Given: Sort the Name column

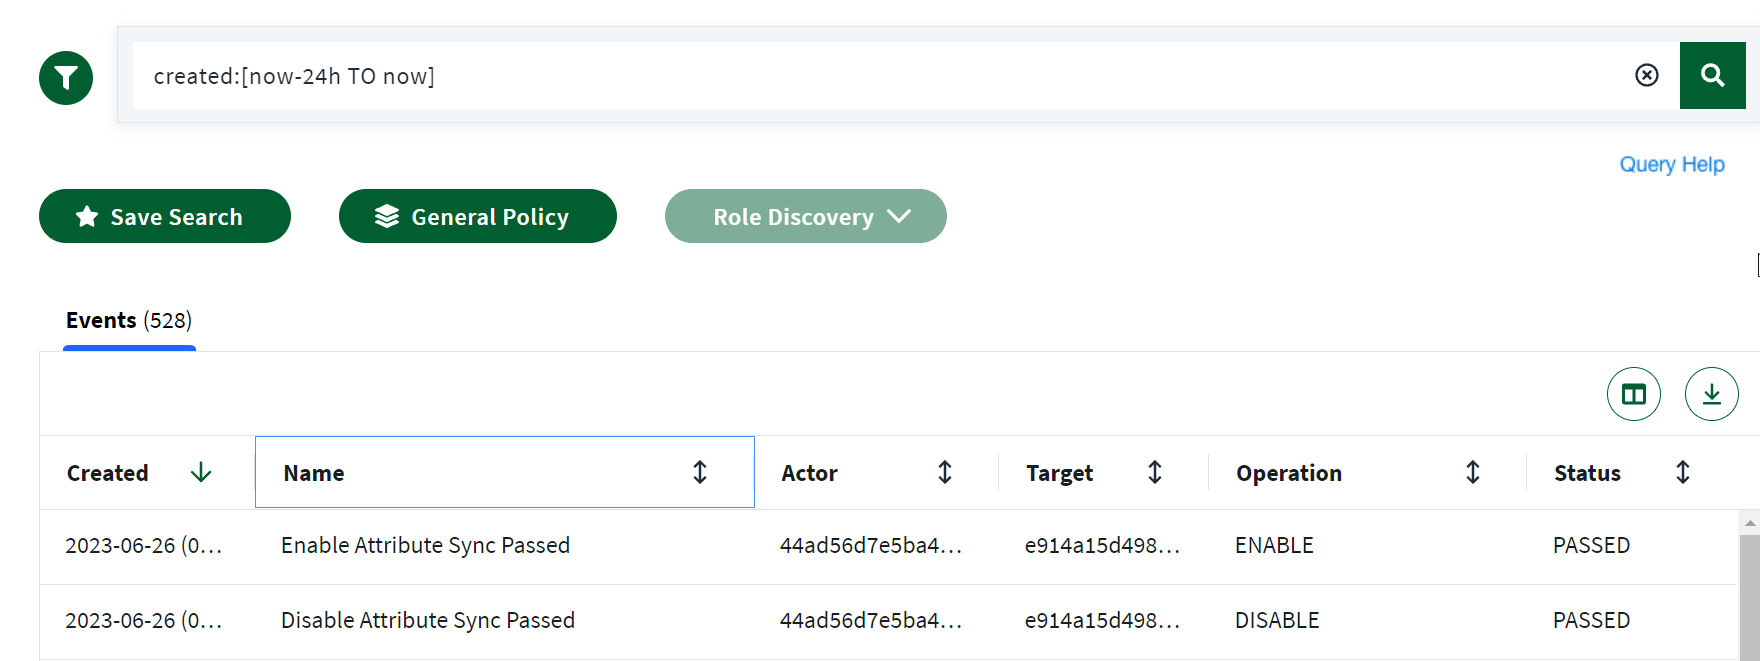Looking at the screenshot, I should (x=700, y=472).
